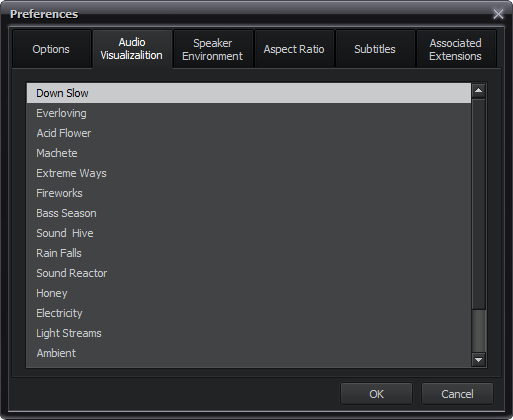The width and height of the screenshot is (513, 420).
Task: Close the Preferences dialog with X
Action: [498, 14]
